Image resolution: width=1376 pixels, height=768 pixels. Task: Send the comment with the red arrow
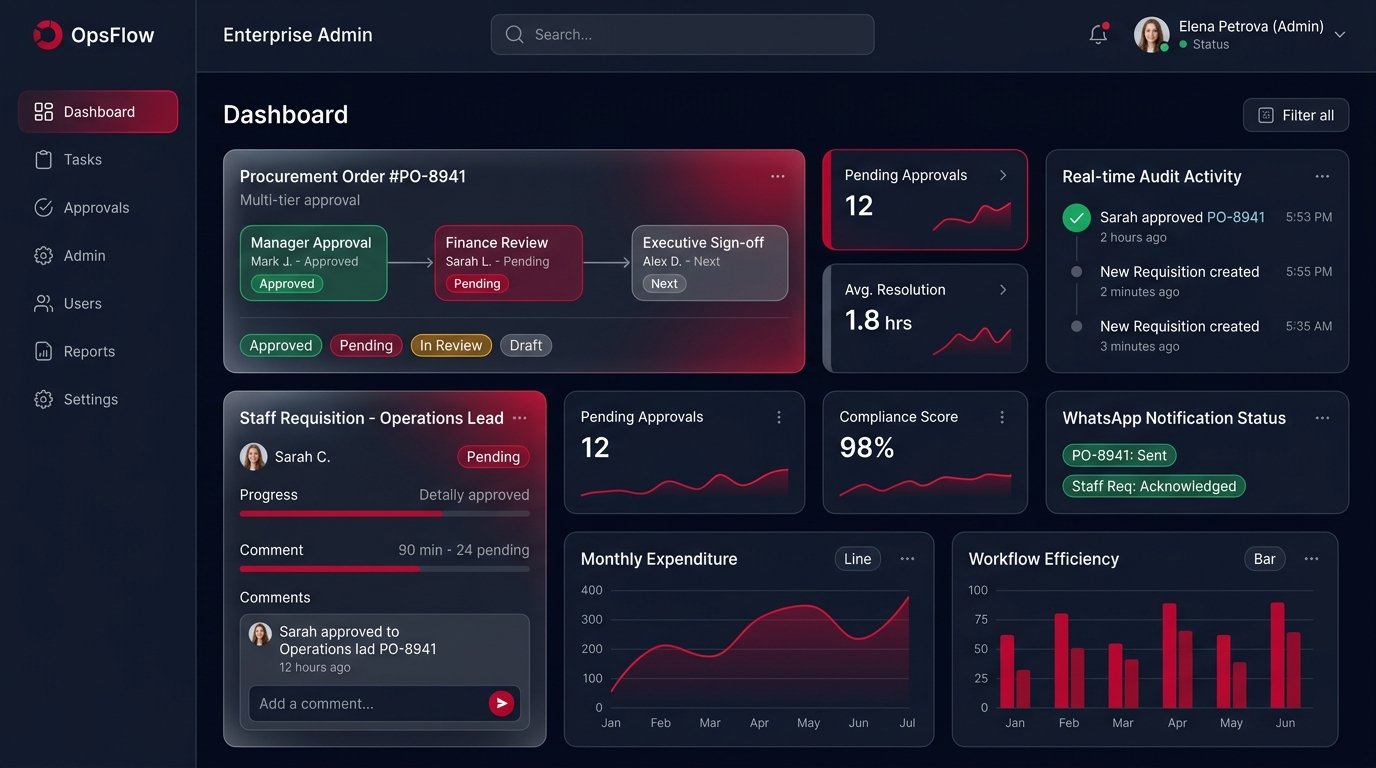click(x=501, y=704)
